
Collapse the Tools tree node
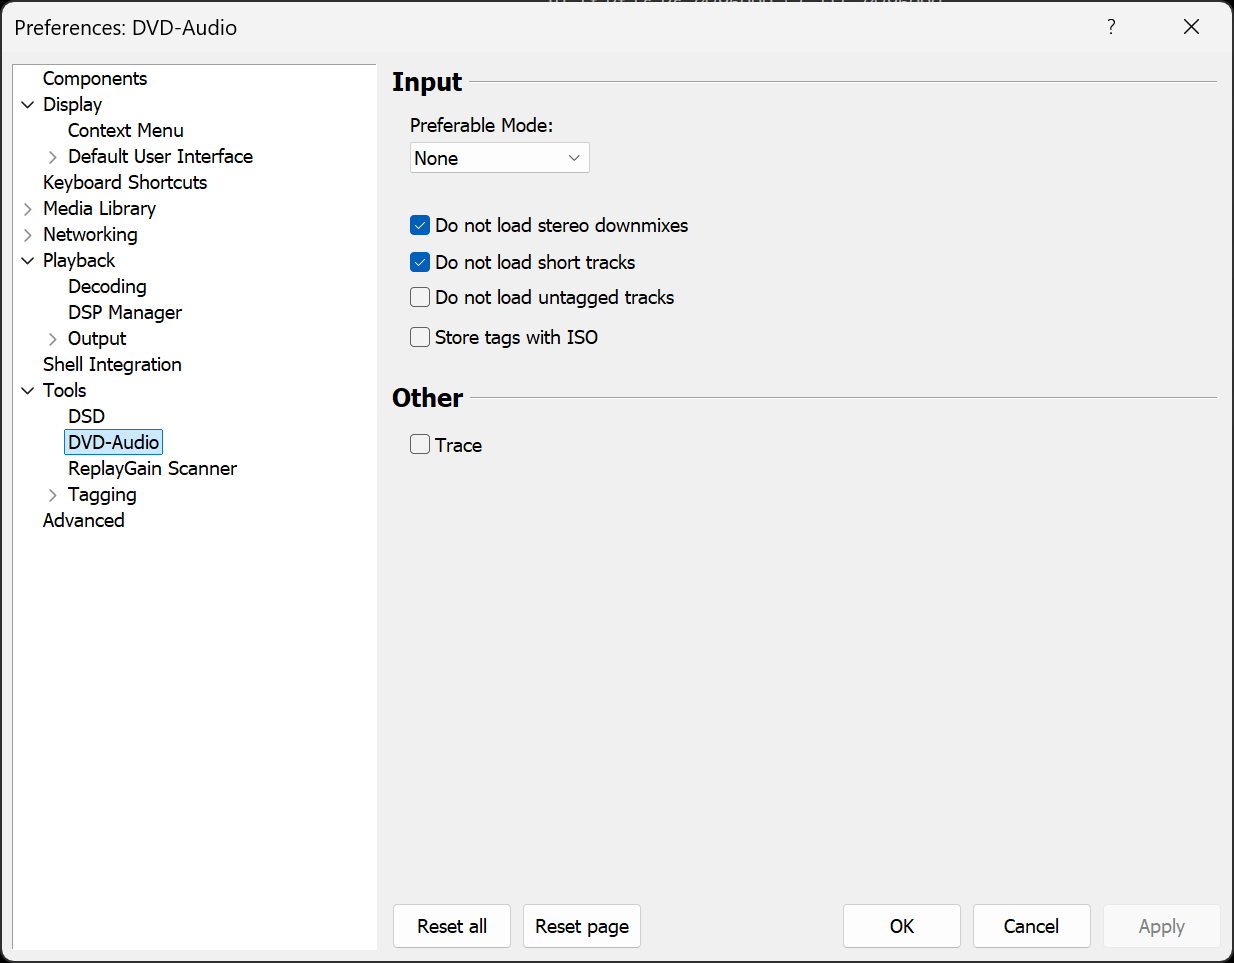pos(28,391)
